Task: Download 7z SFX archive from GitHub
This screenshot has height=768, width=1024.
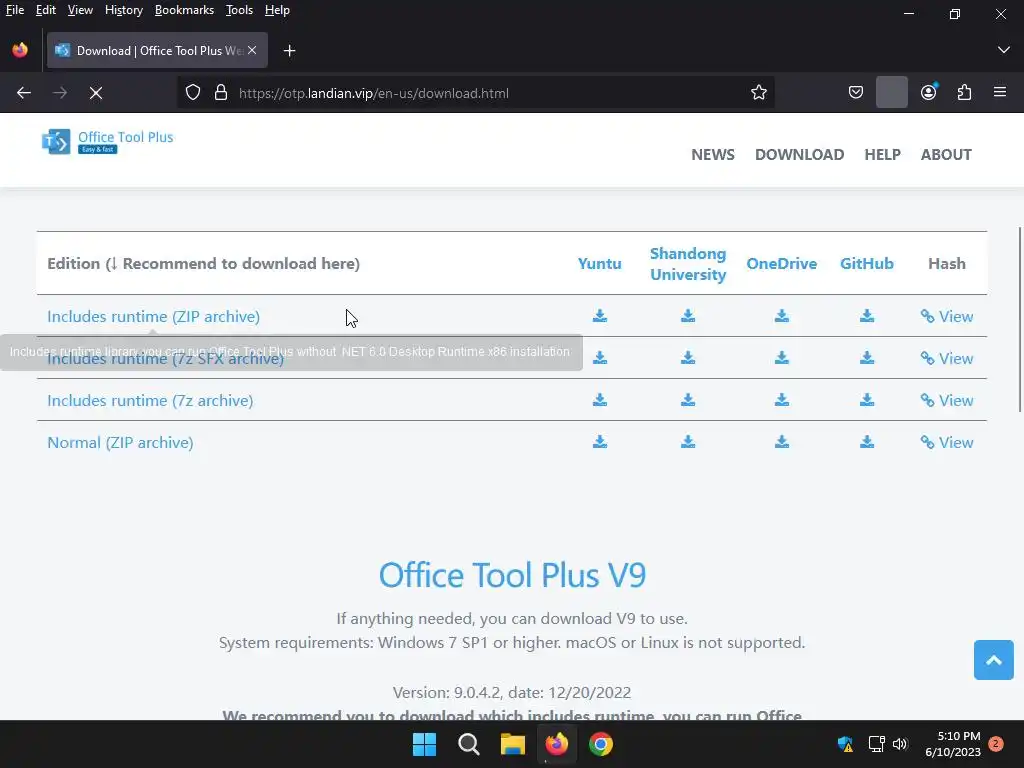Action: (x=867, y=358)
